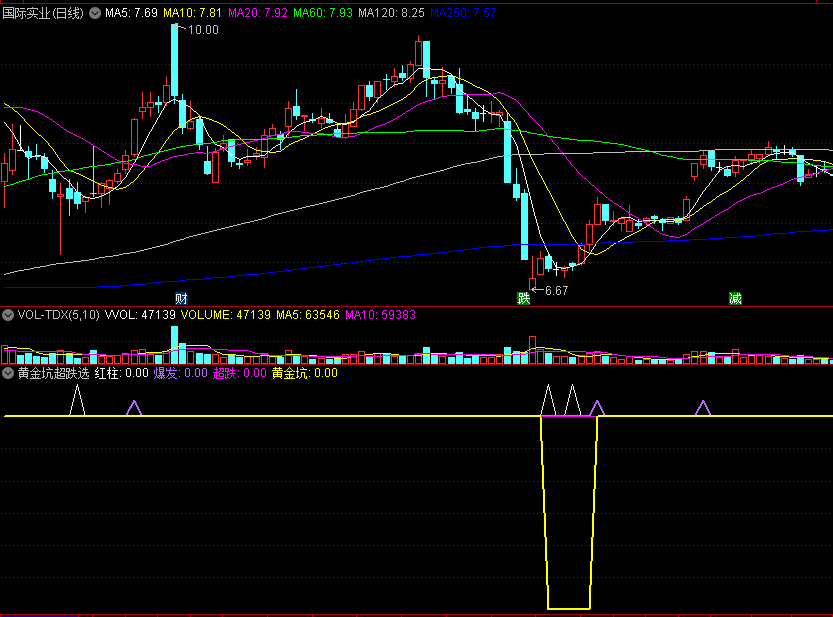Click the 10.00 high price label
This screenshot has width=833, height=617.
[x=203, y=30]
